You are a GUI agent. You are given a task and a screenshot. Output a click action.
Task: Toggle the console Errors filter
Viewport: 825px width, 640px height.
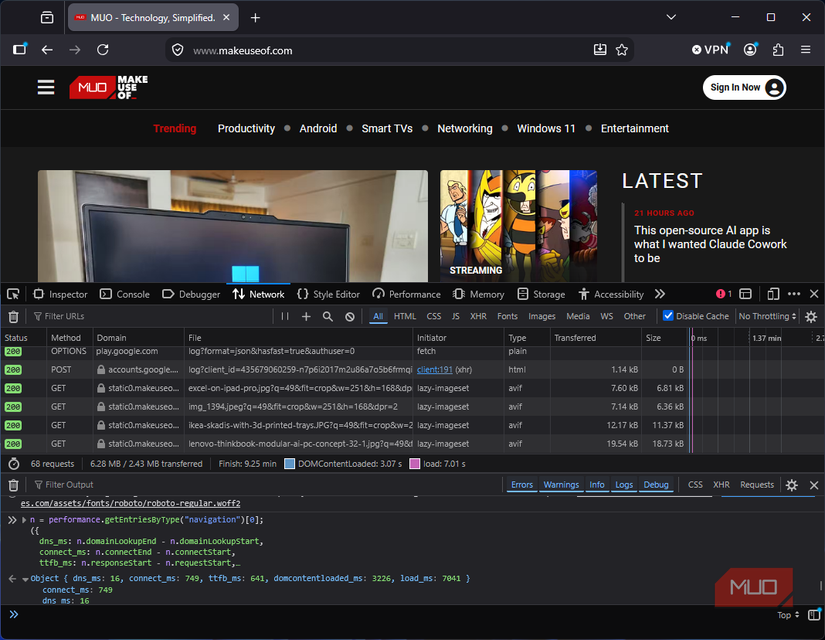(522, 485)
